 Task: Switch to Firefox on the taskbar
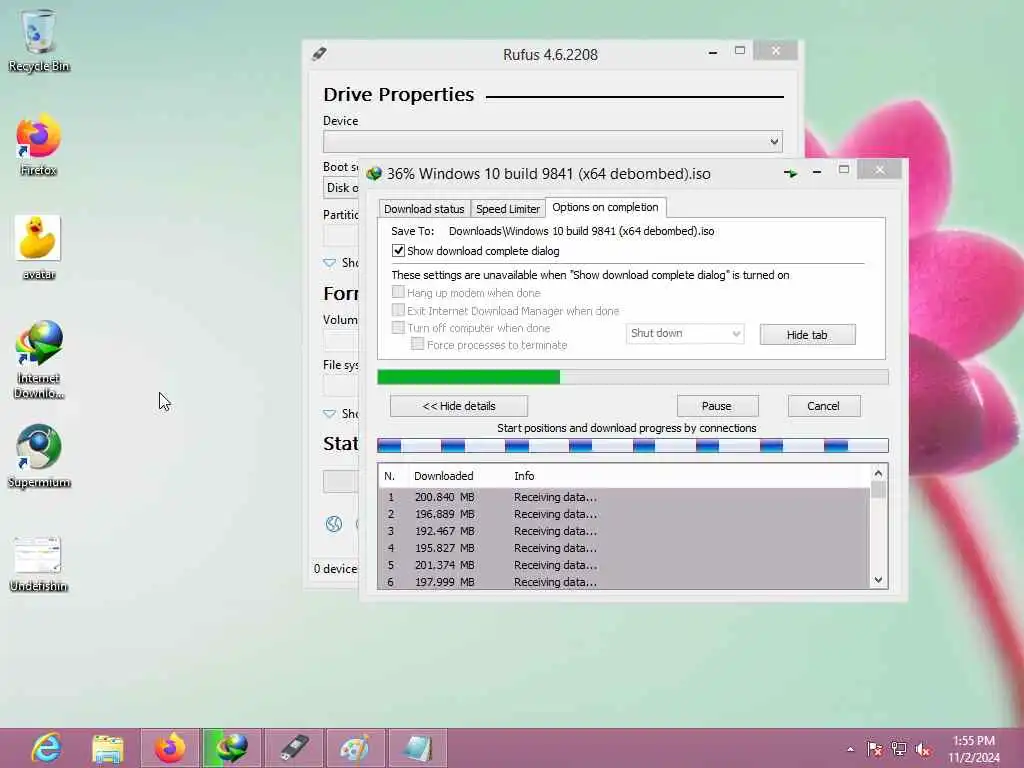click(170, 748)
